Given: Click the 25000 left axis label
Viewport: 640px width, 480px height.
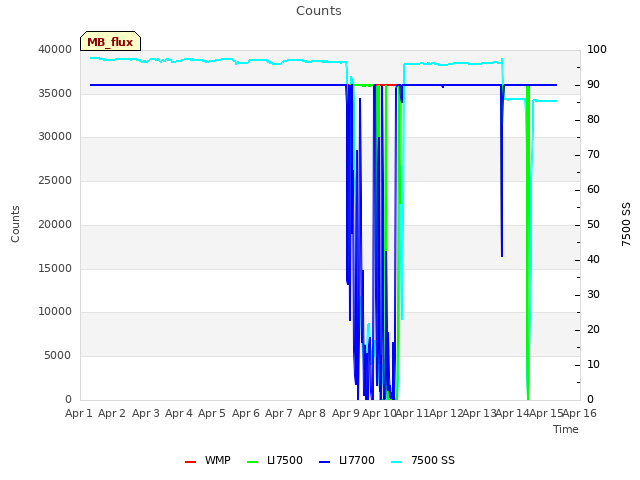Looking at the screenshot, I should click(55, 180).
